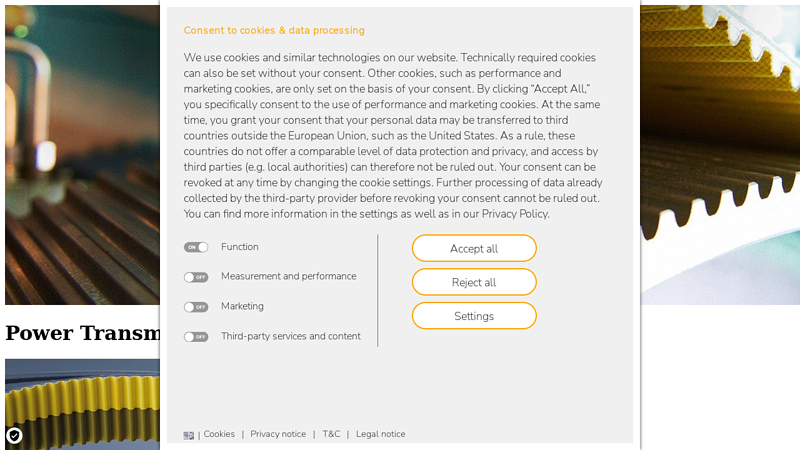
Task: Enable Third-party services and content switch
Action: point(196,337)
